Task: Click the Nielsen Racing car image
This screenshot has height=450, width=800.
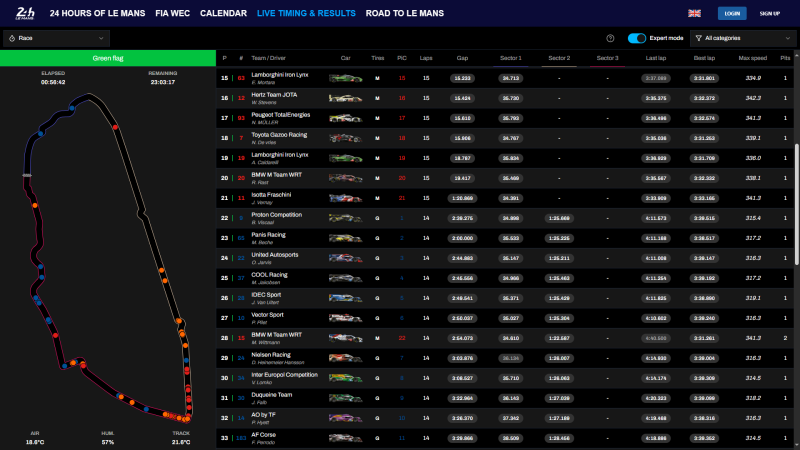Action: (345, 358)
